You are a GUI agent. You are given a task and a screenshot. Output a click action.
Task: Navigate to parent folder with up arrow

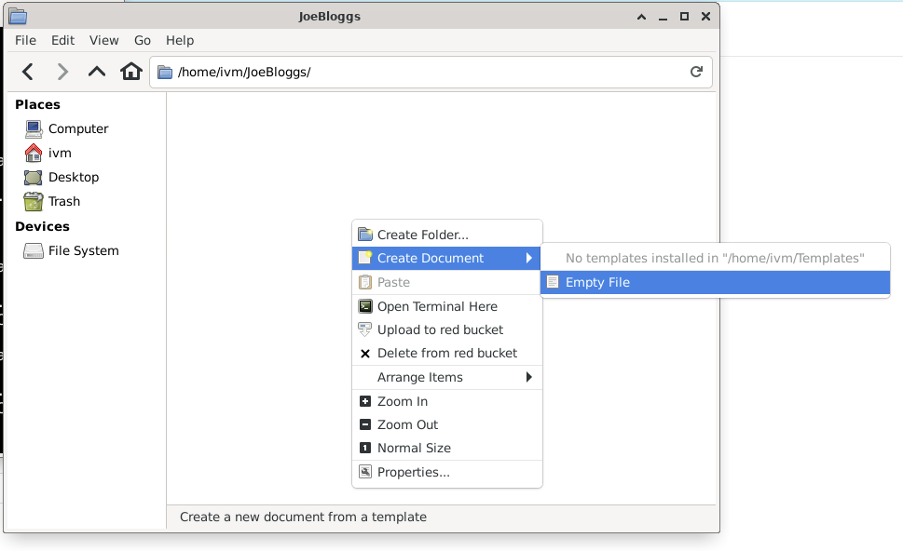tap(96, 72)
